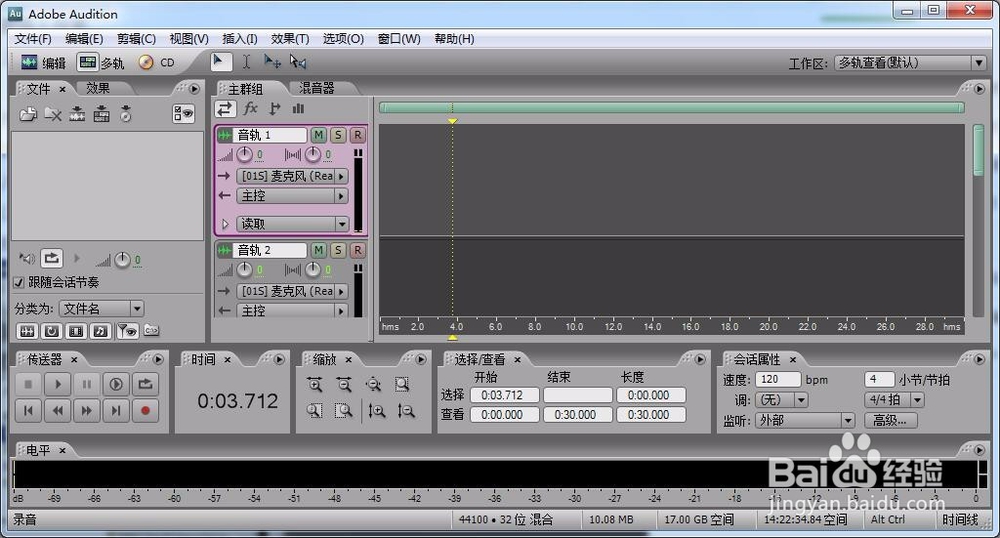The image size is (1000, 538).
Task: Show the EQ track view
Action: 298,109
